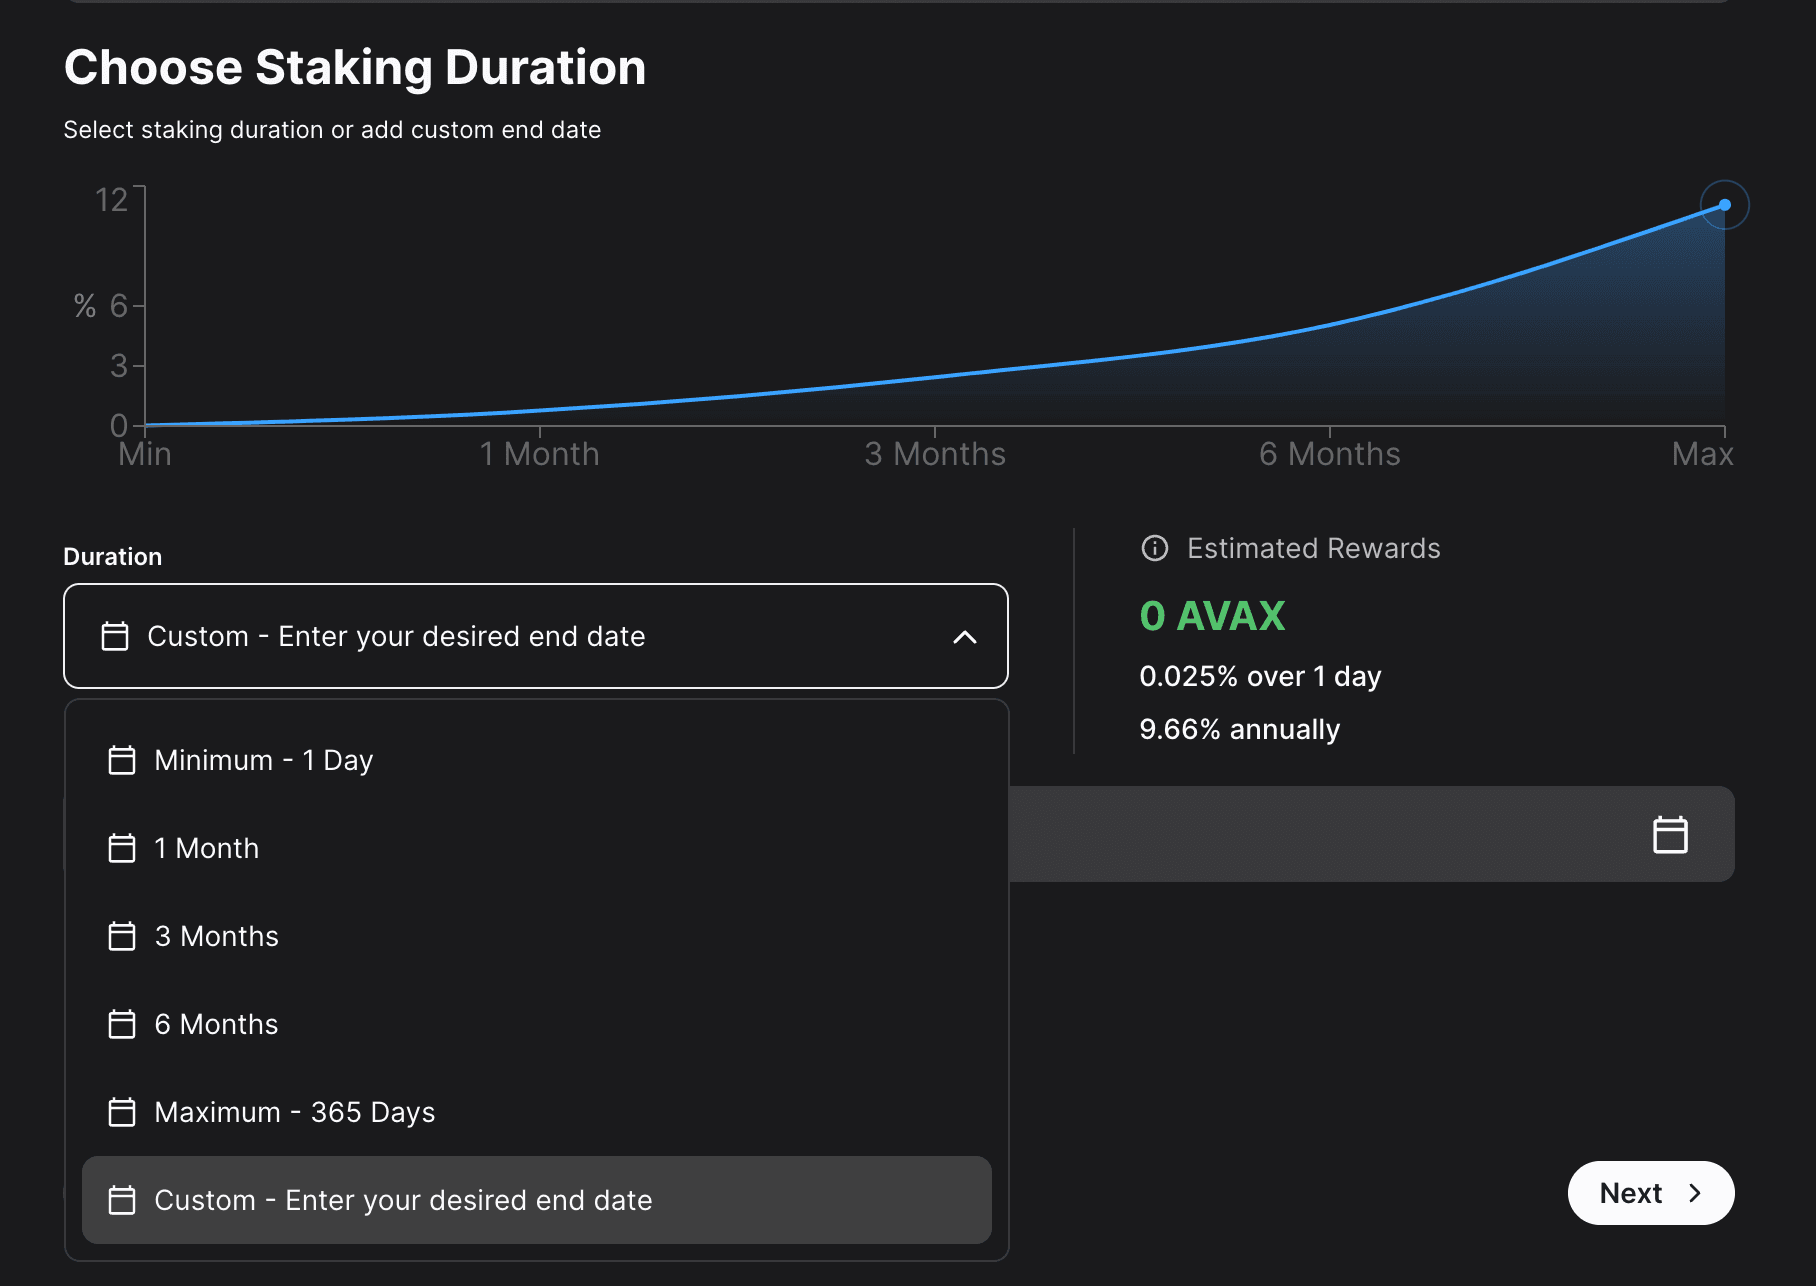Click the Estimated Rewards info icon
Image resolution: width=1816 pixels, height=1286 pixels.
point(1154,548)
